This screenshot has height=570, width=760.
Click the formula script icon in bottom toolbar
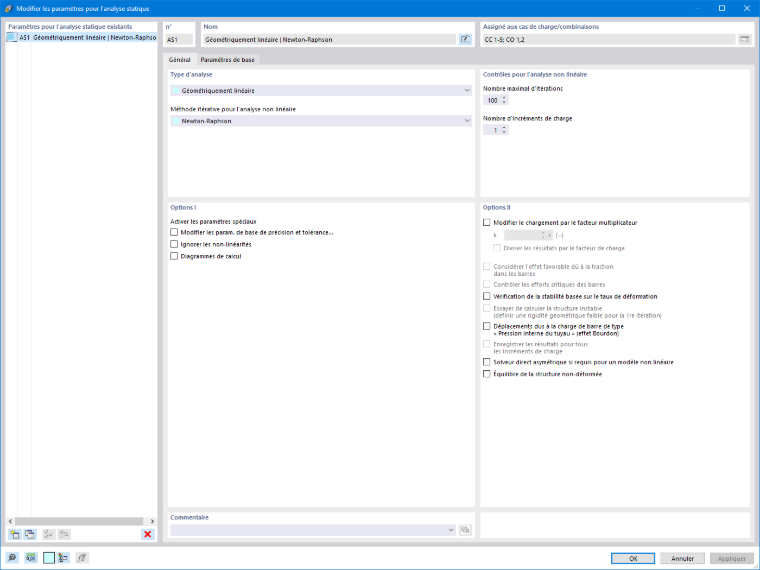(x=82, y=558)
